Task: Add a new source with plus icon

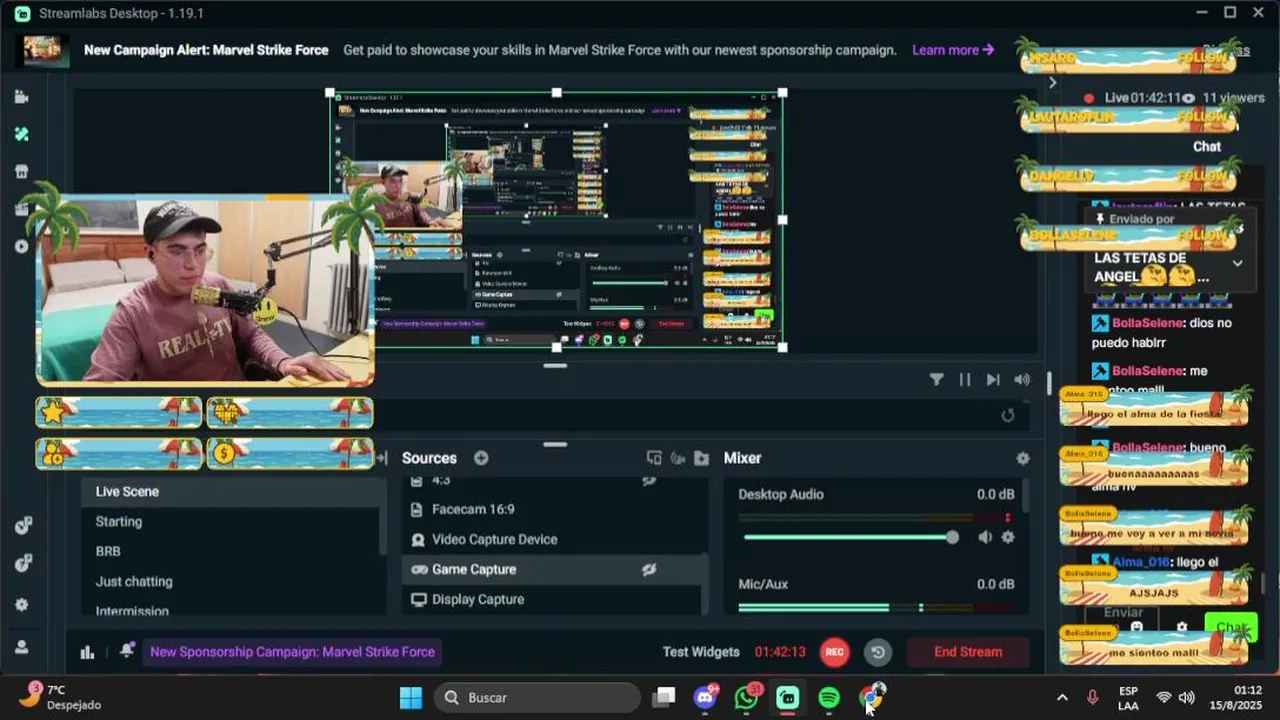Action: pyautogui.click(x=481, y=458)
